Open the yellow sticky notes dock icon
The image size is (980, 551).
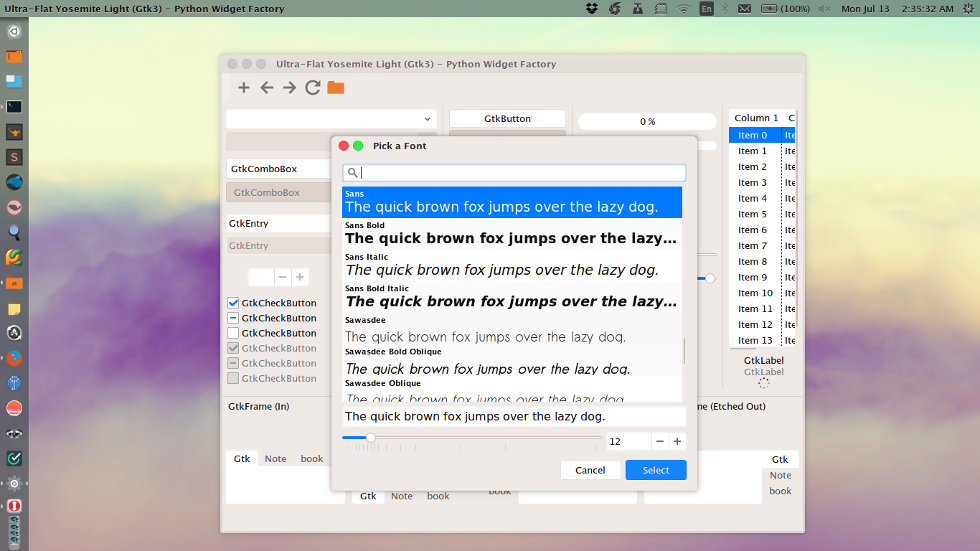pyautogui.click(x=14, y=309)
